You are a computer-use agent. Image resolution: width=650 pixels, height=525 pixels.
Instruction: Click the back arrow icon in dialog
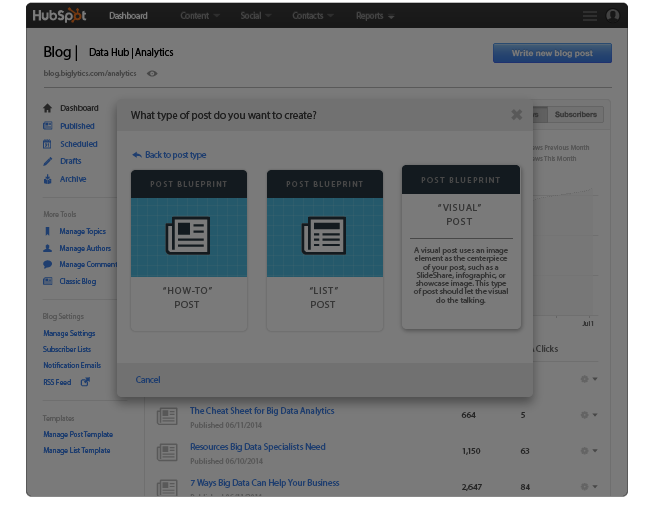(137, 155)
